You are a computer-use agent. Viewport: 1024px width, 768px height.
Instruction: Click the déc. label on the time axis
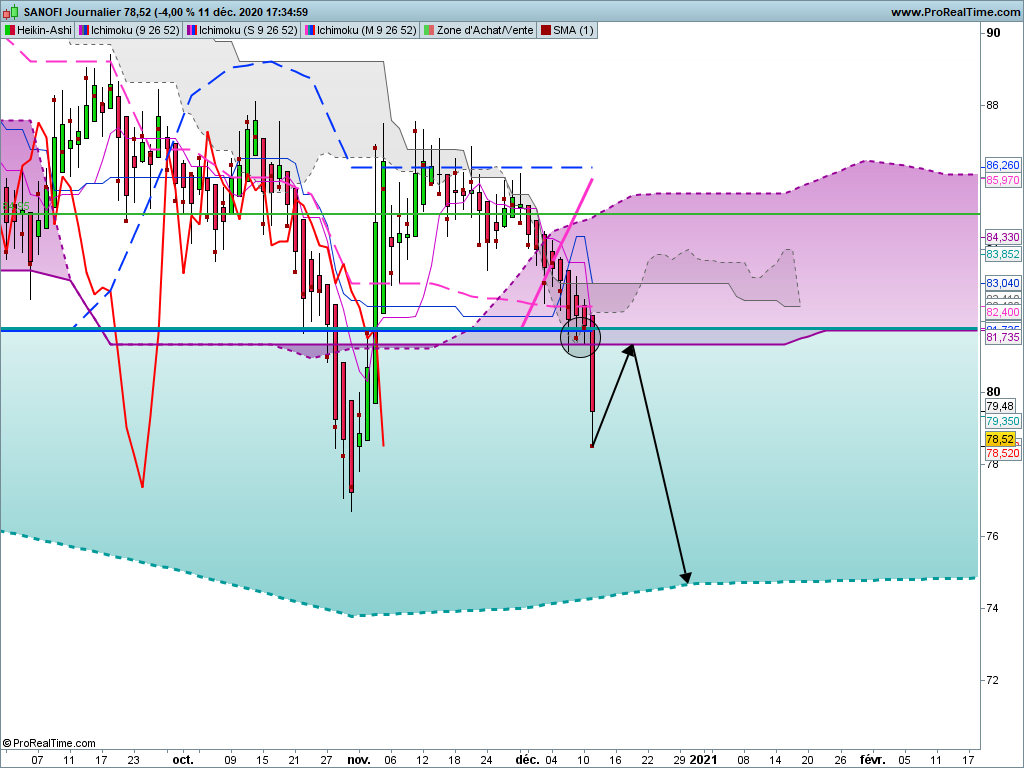pyautogui.click(x=527, y=760)
